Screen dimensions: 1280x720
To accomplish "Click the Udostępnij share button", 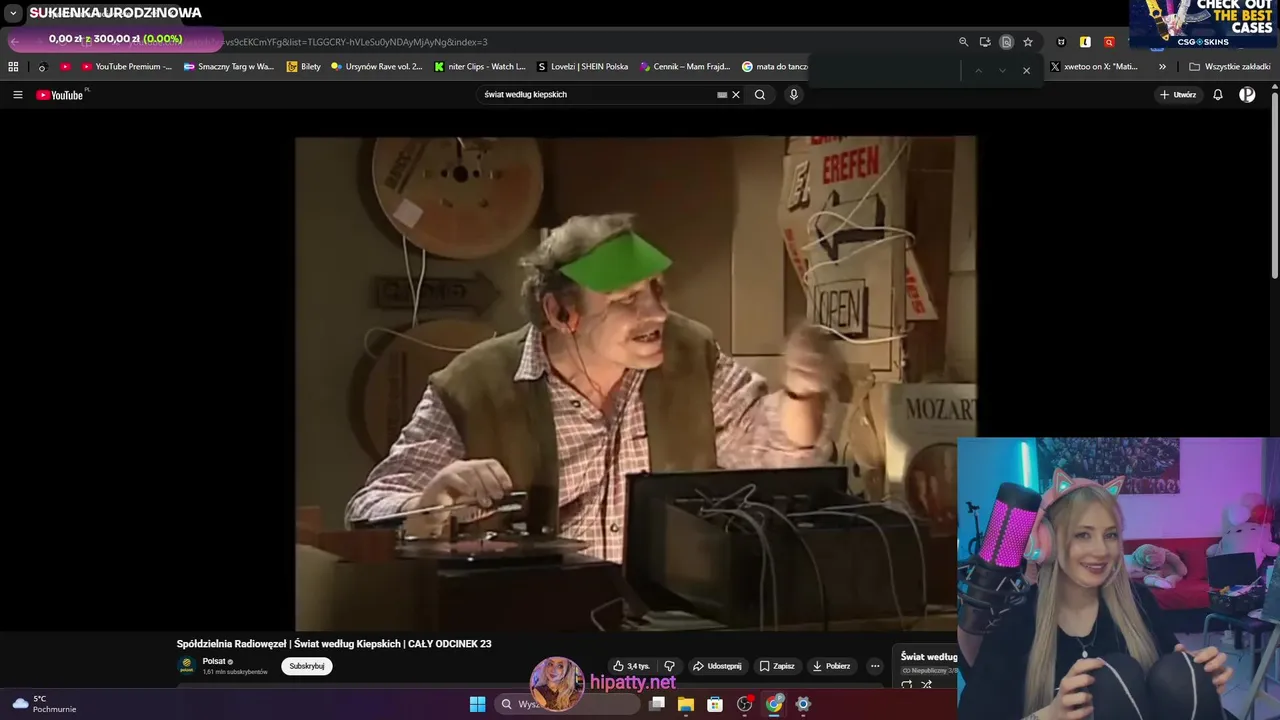I will click(717, 666).
